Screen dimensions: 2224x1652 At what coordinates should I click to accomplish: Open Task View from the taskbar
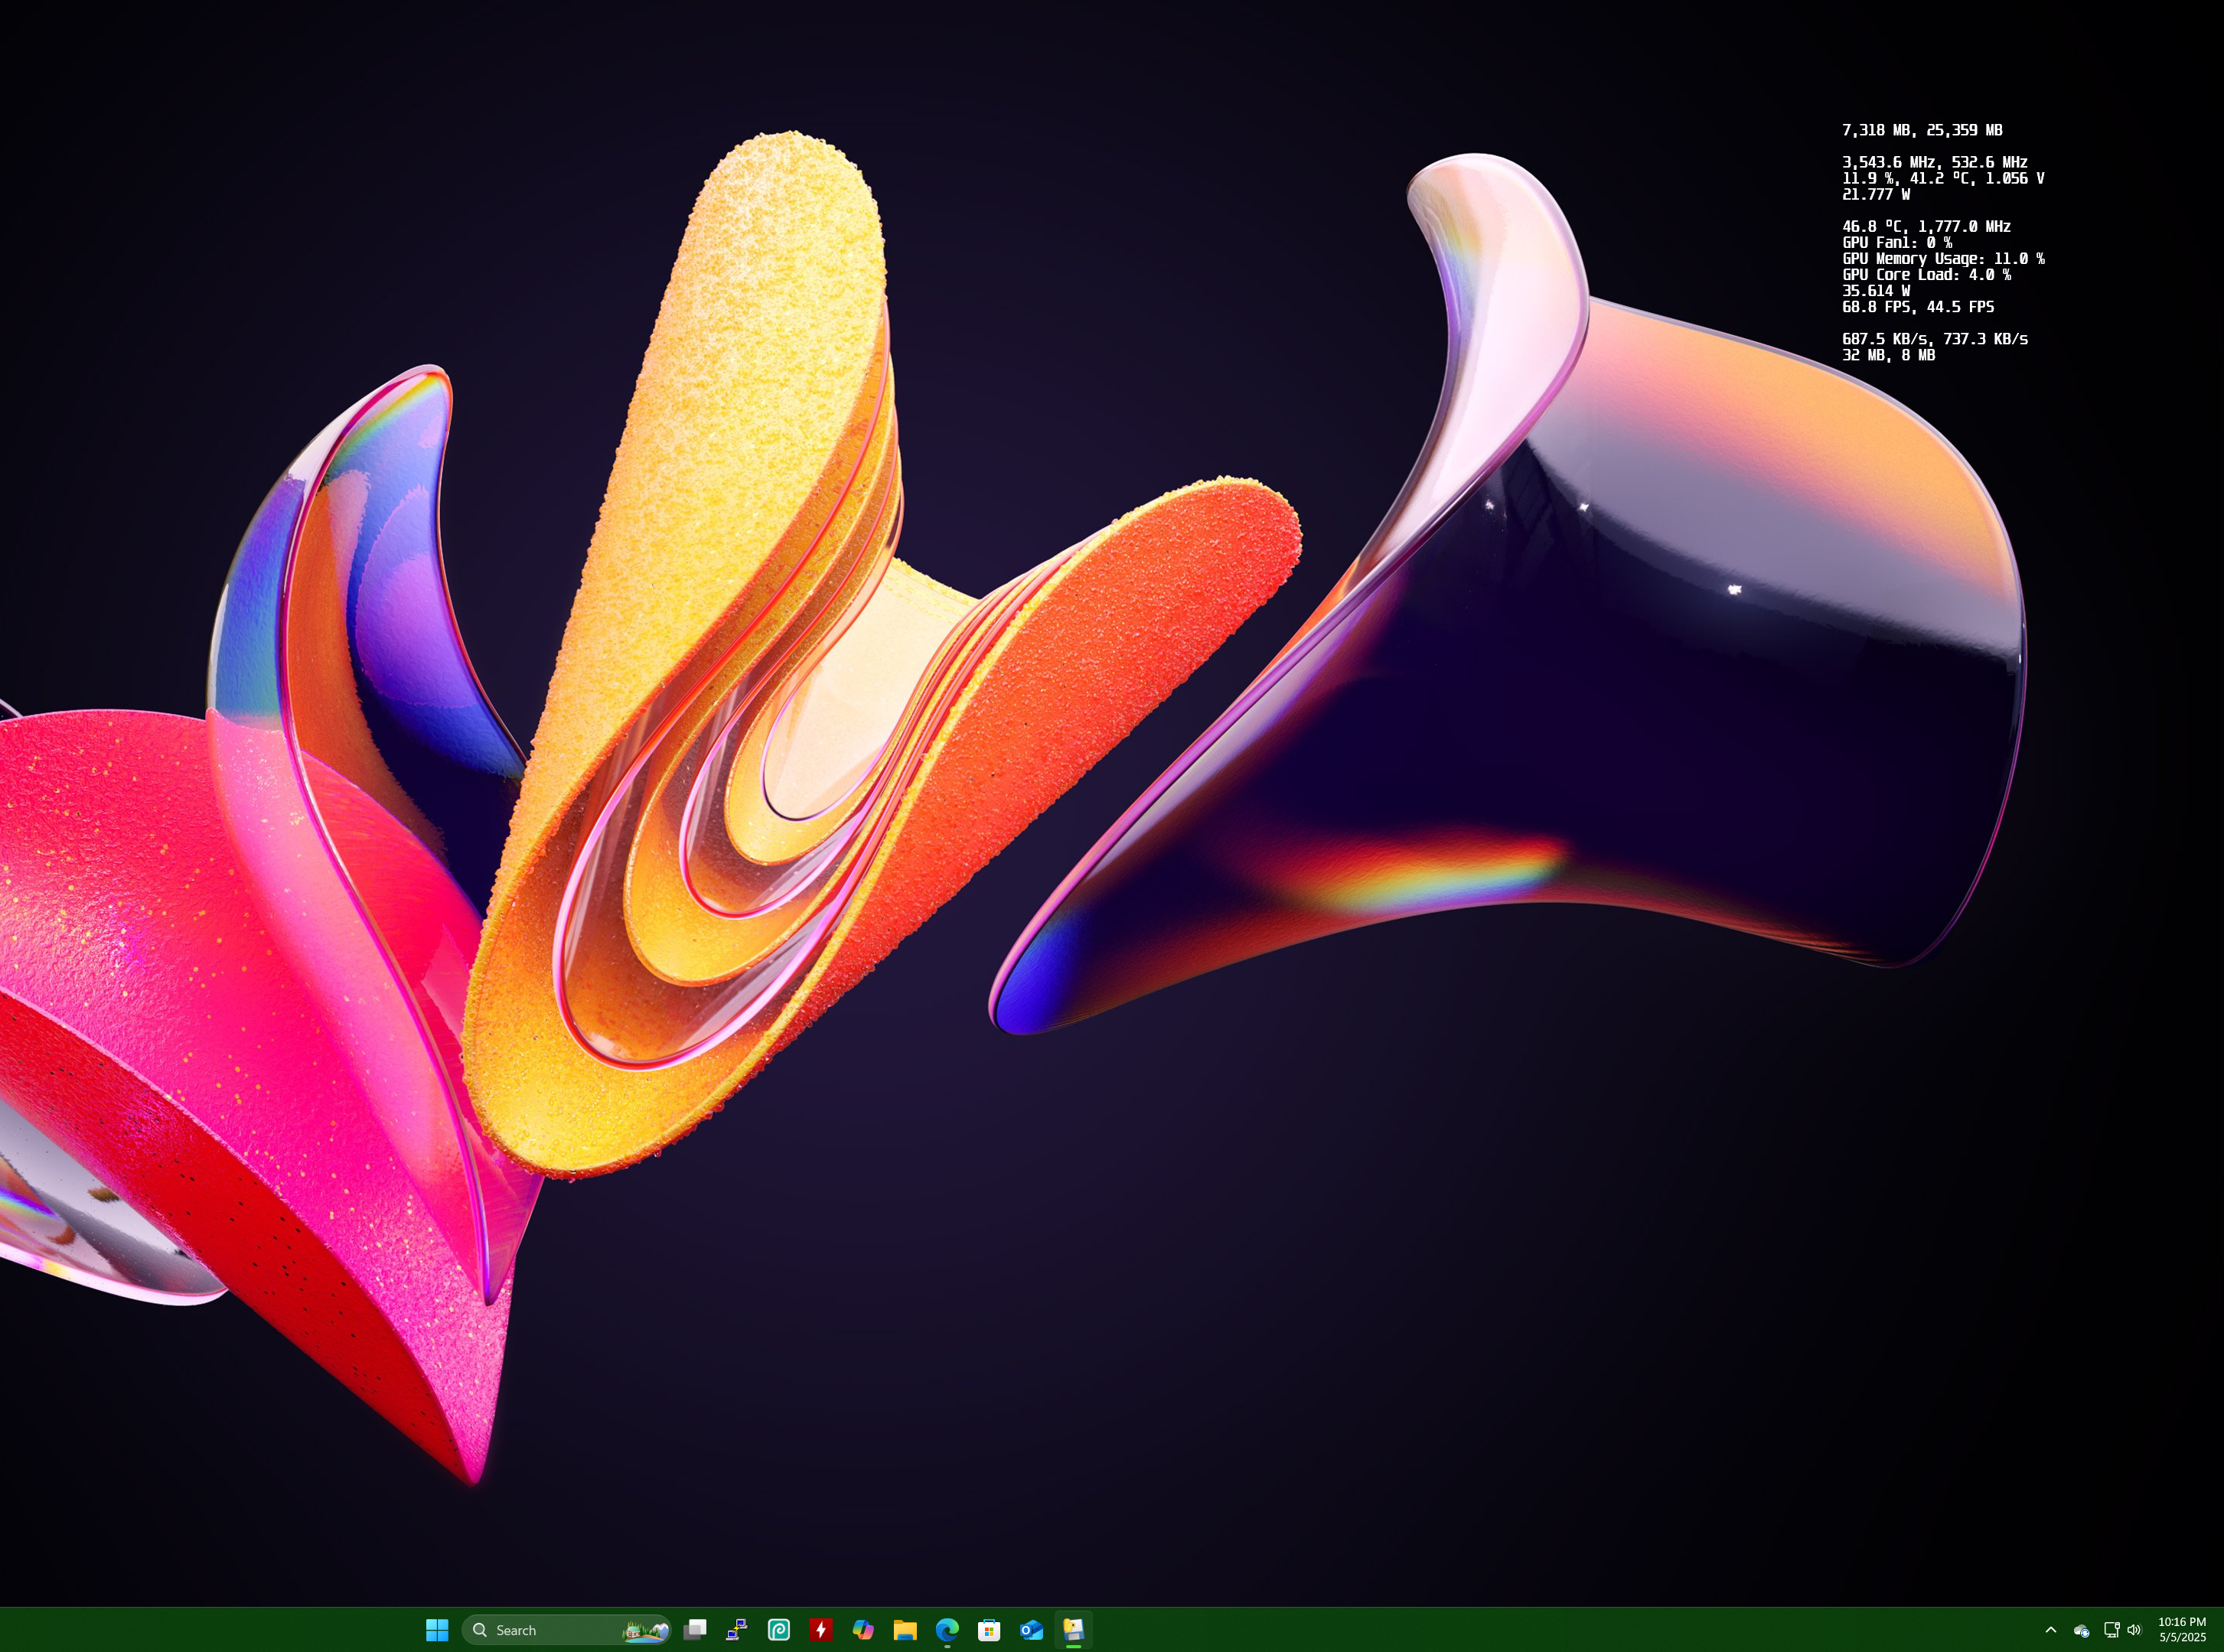point(695,1630)
